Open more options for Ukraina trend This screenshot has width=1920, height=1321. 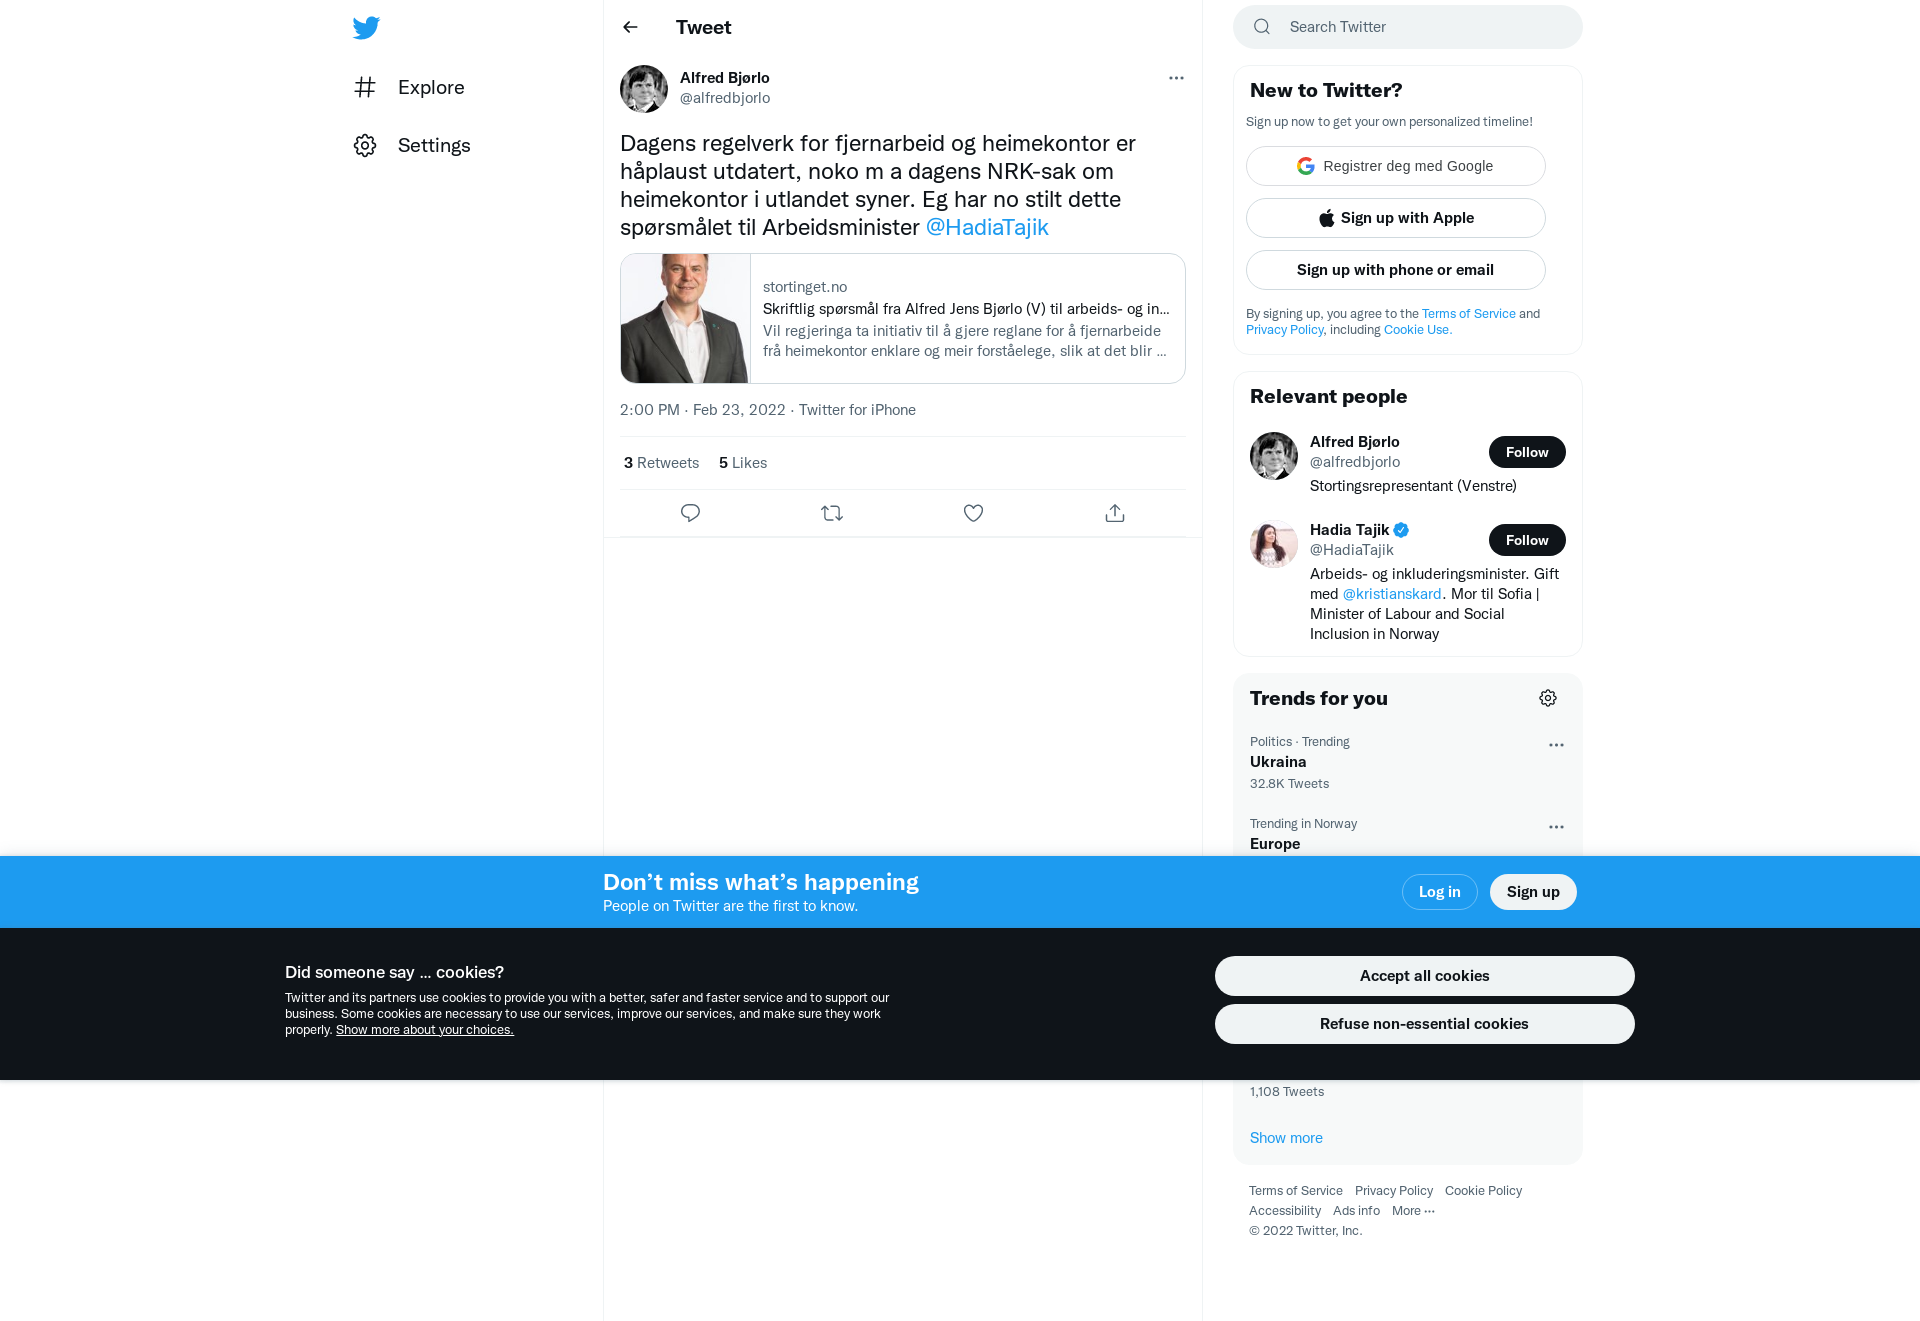click(x=1556, y=745)
